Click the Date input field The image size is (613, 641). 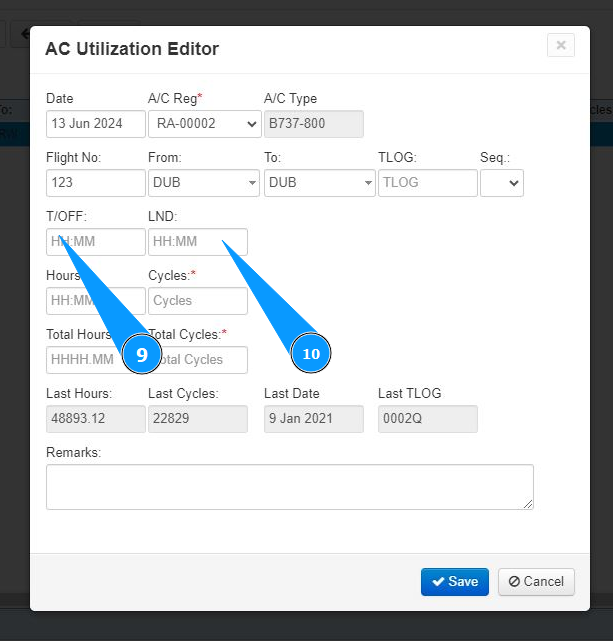pyautogui.click(x=95, y=124)
